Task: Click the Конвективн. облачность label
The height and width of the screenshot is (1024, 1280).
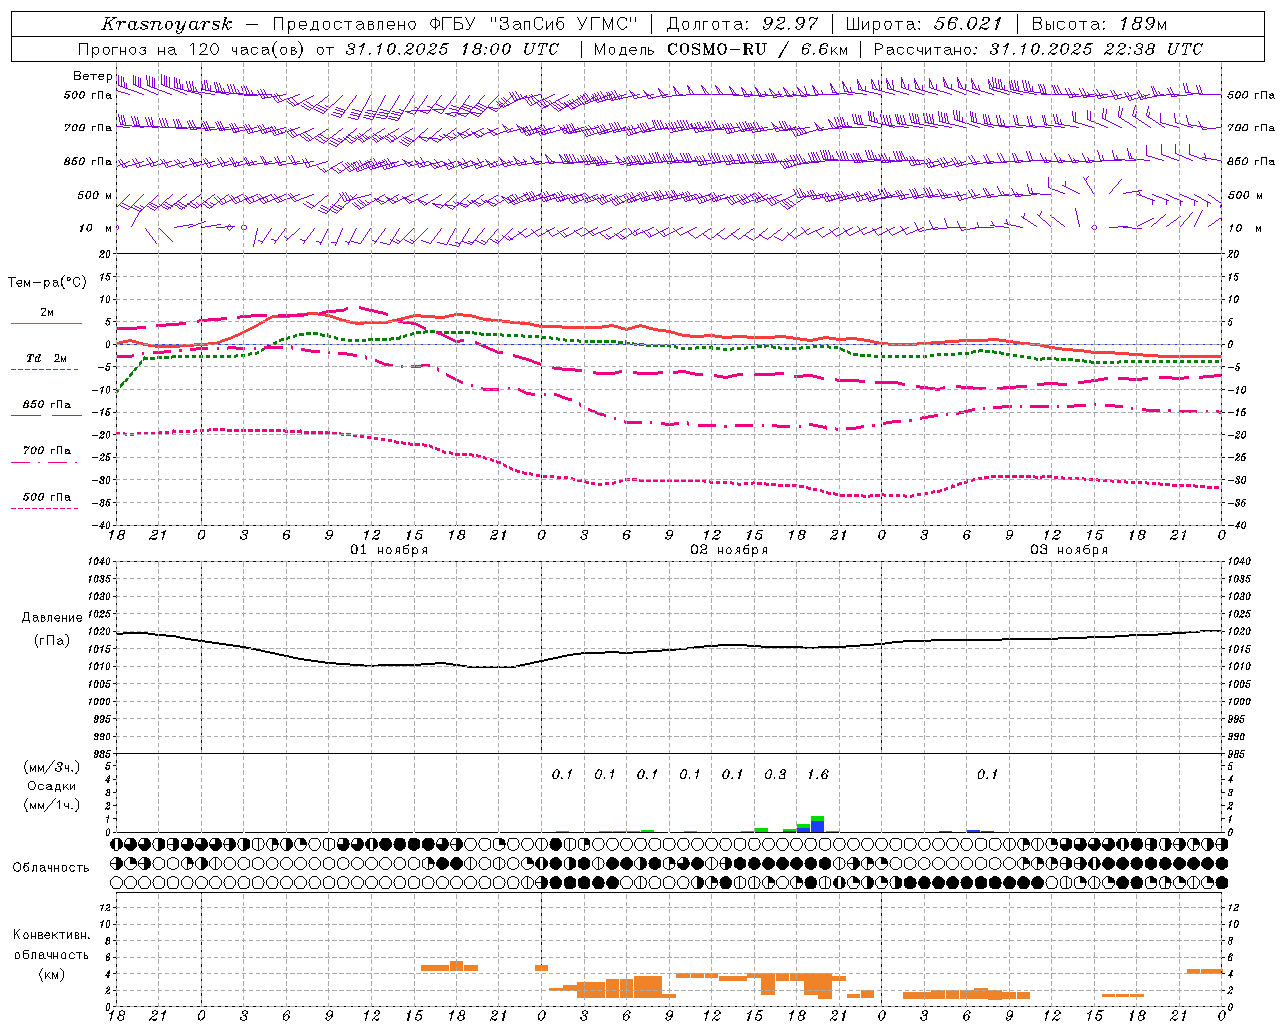Action: [51, 945]
